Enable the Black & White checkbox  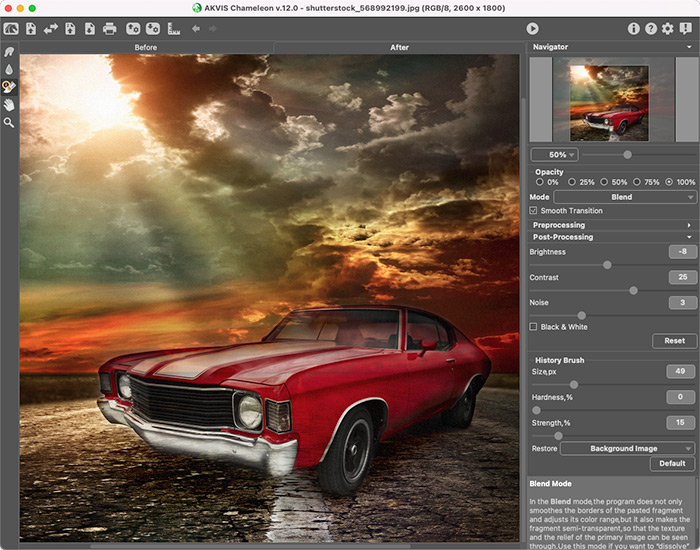(x=534, y=327)
